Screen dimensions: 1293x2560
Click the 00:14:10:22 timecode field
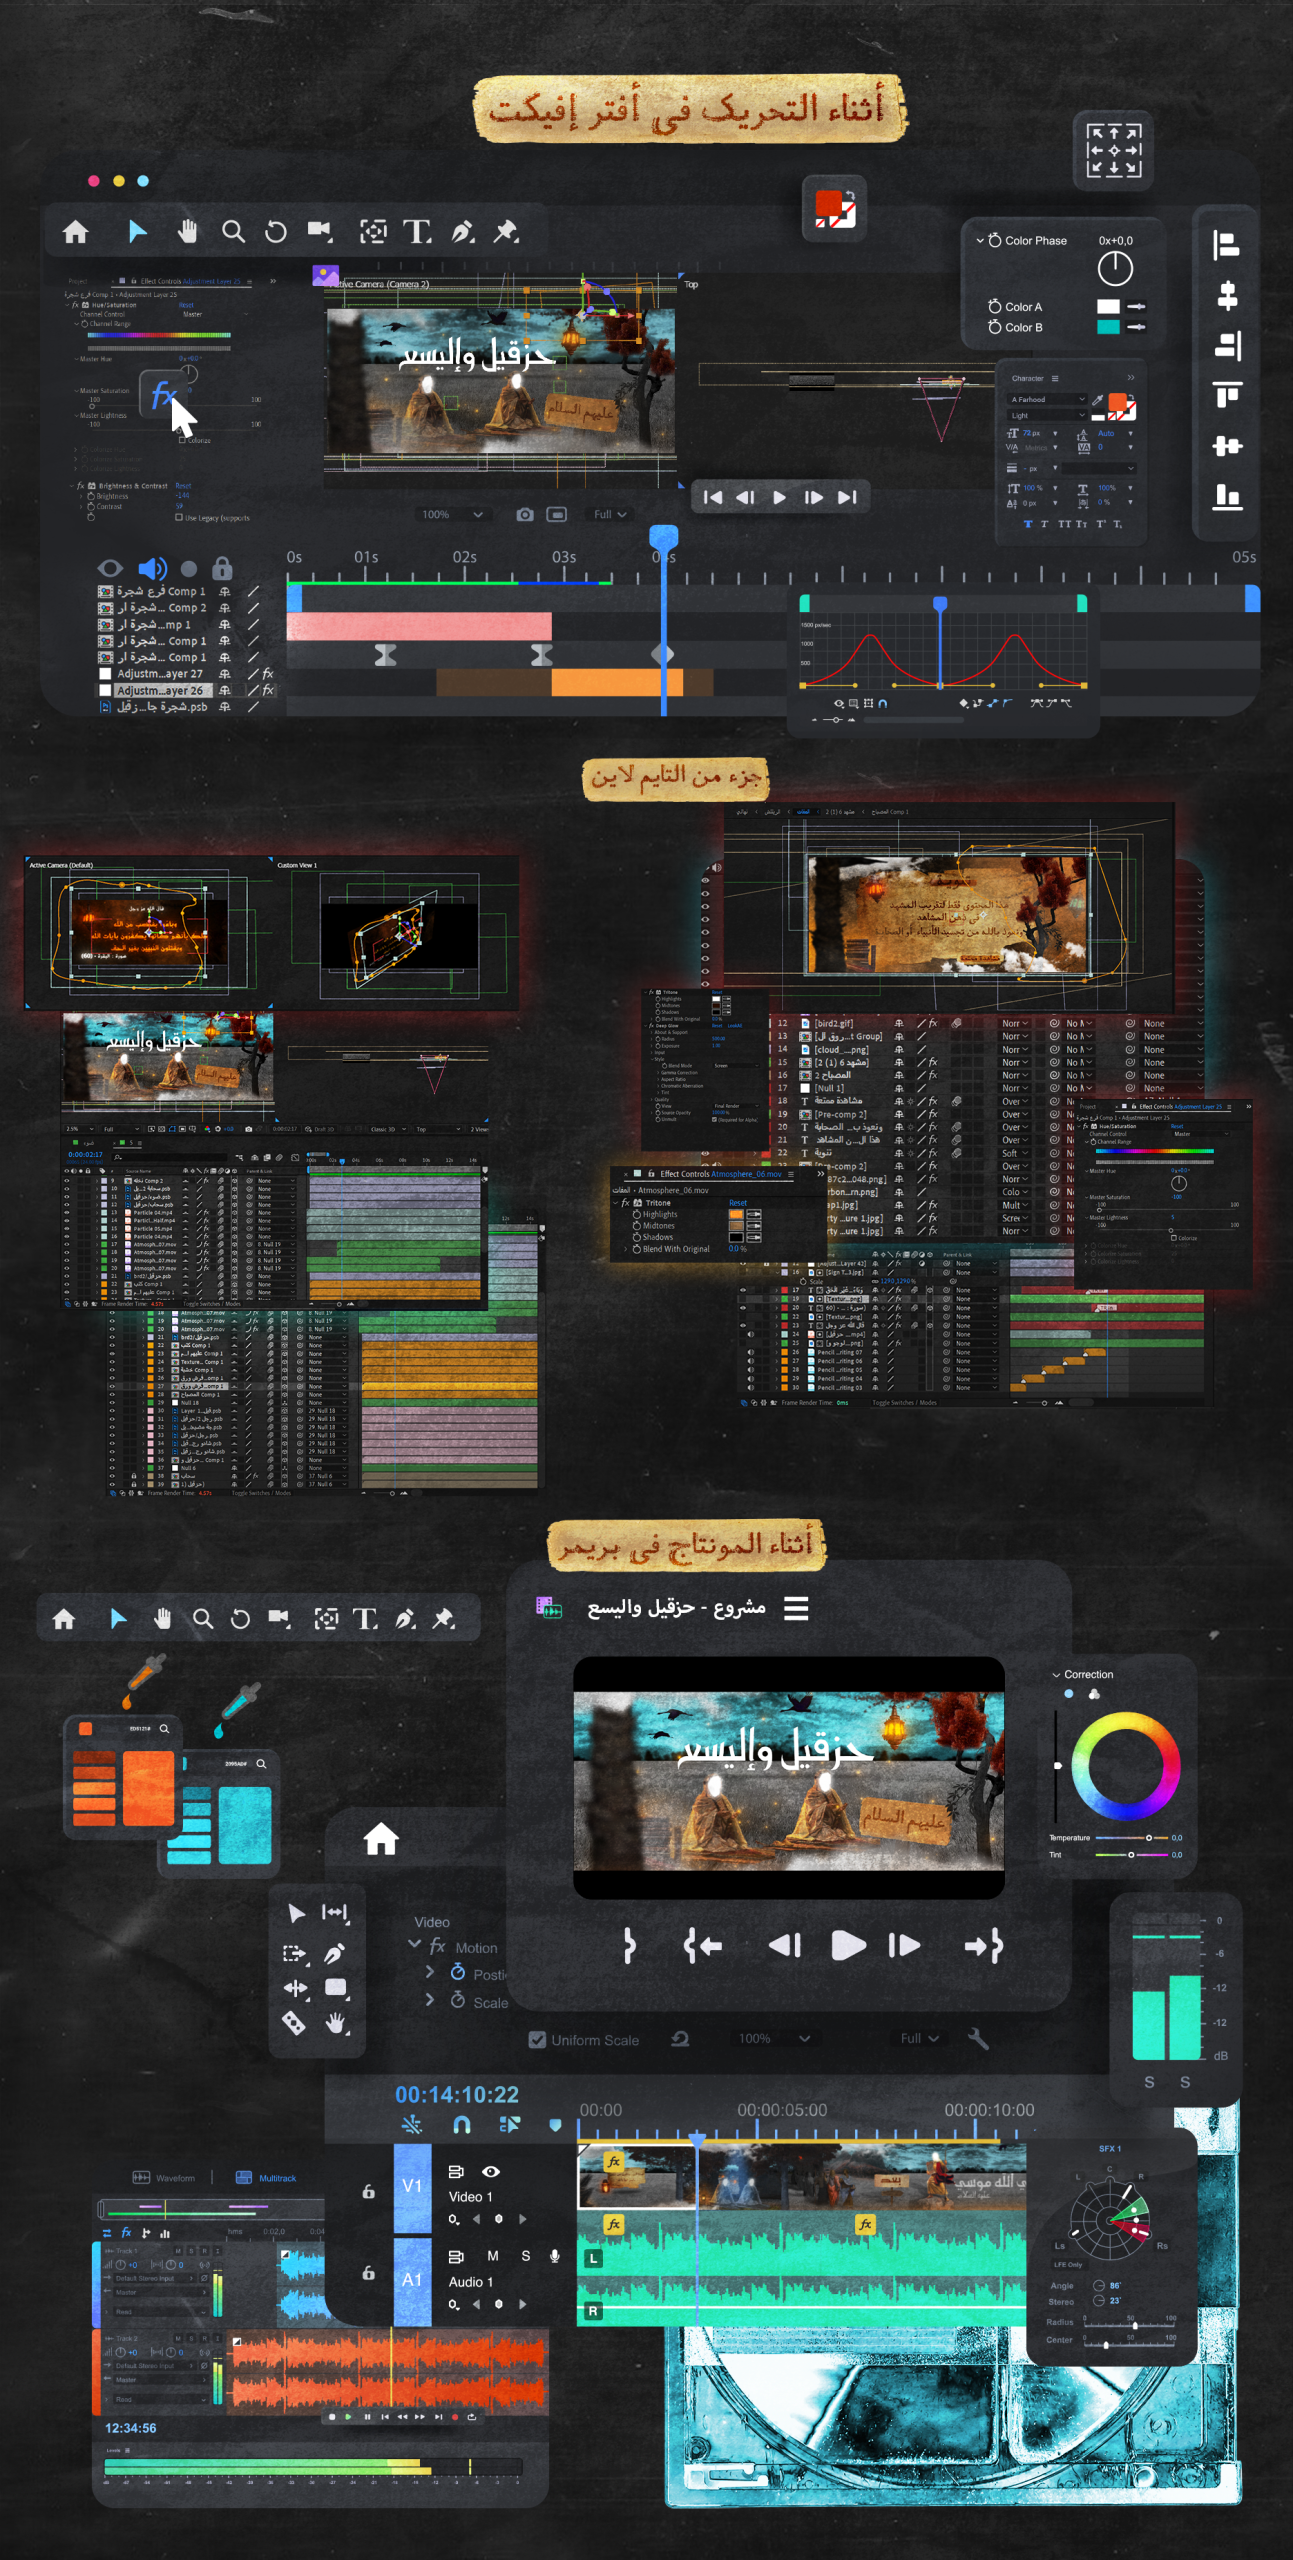pos(457,2094)
